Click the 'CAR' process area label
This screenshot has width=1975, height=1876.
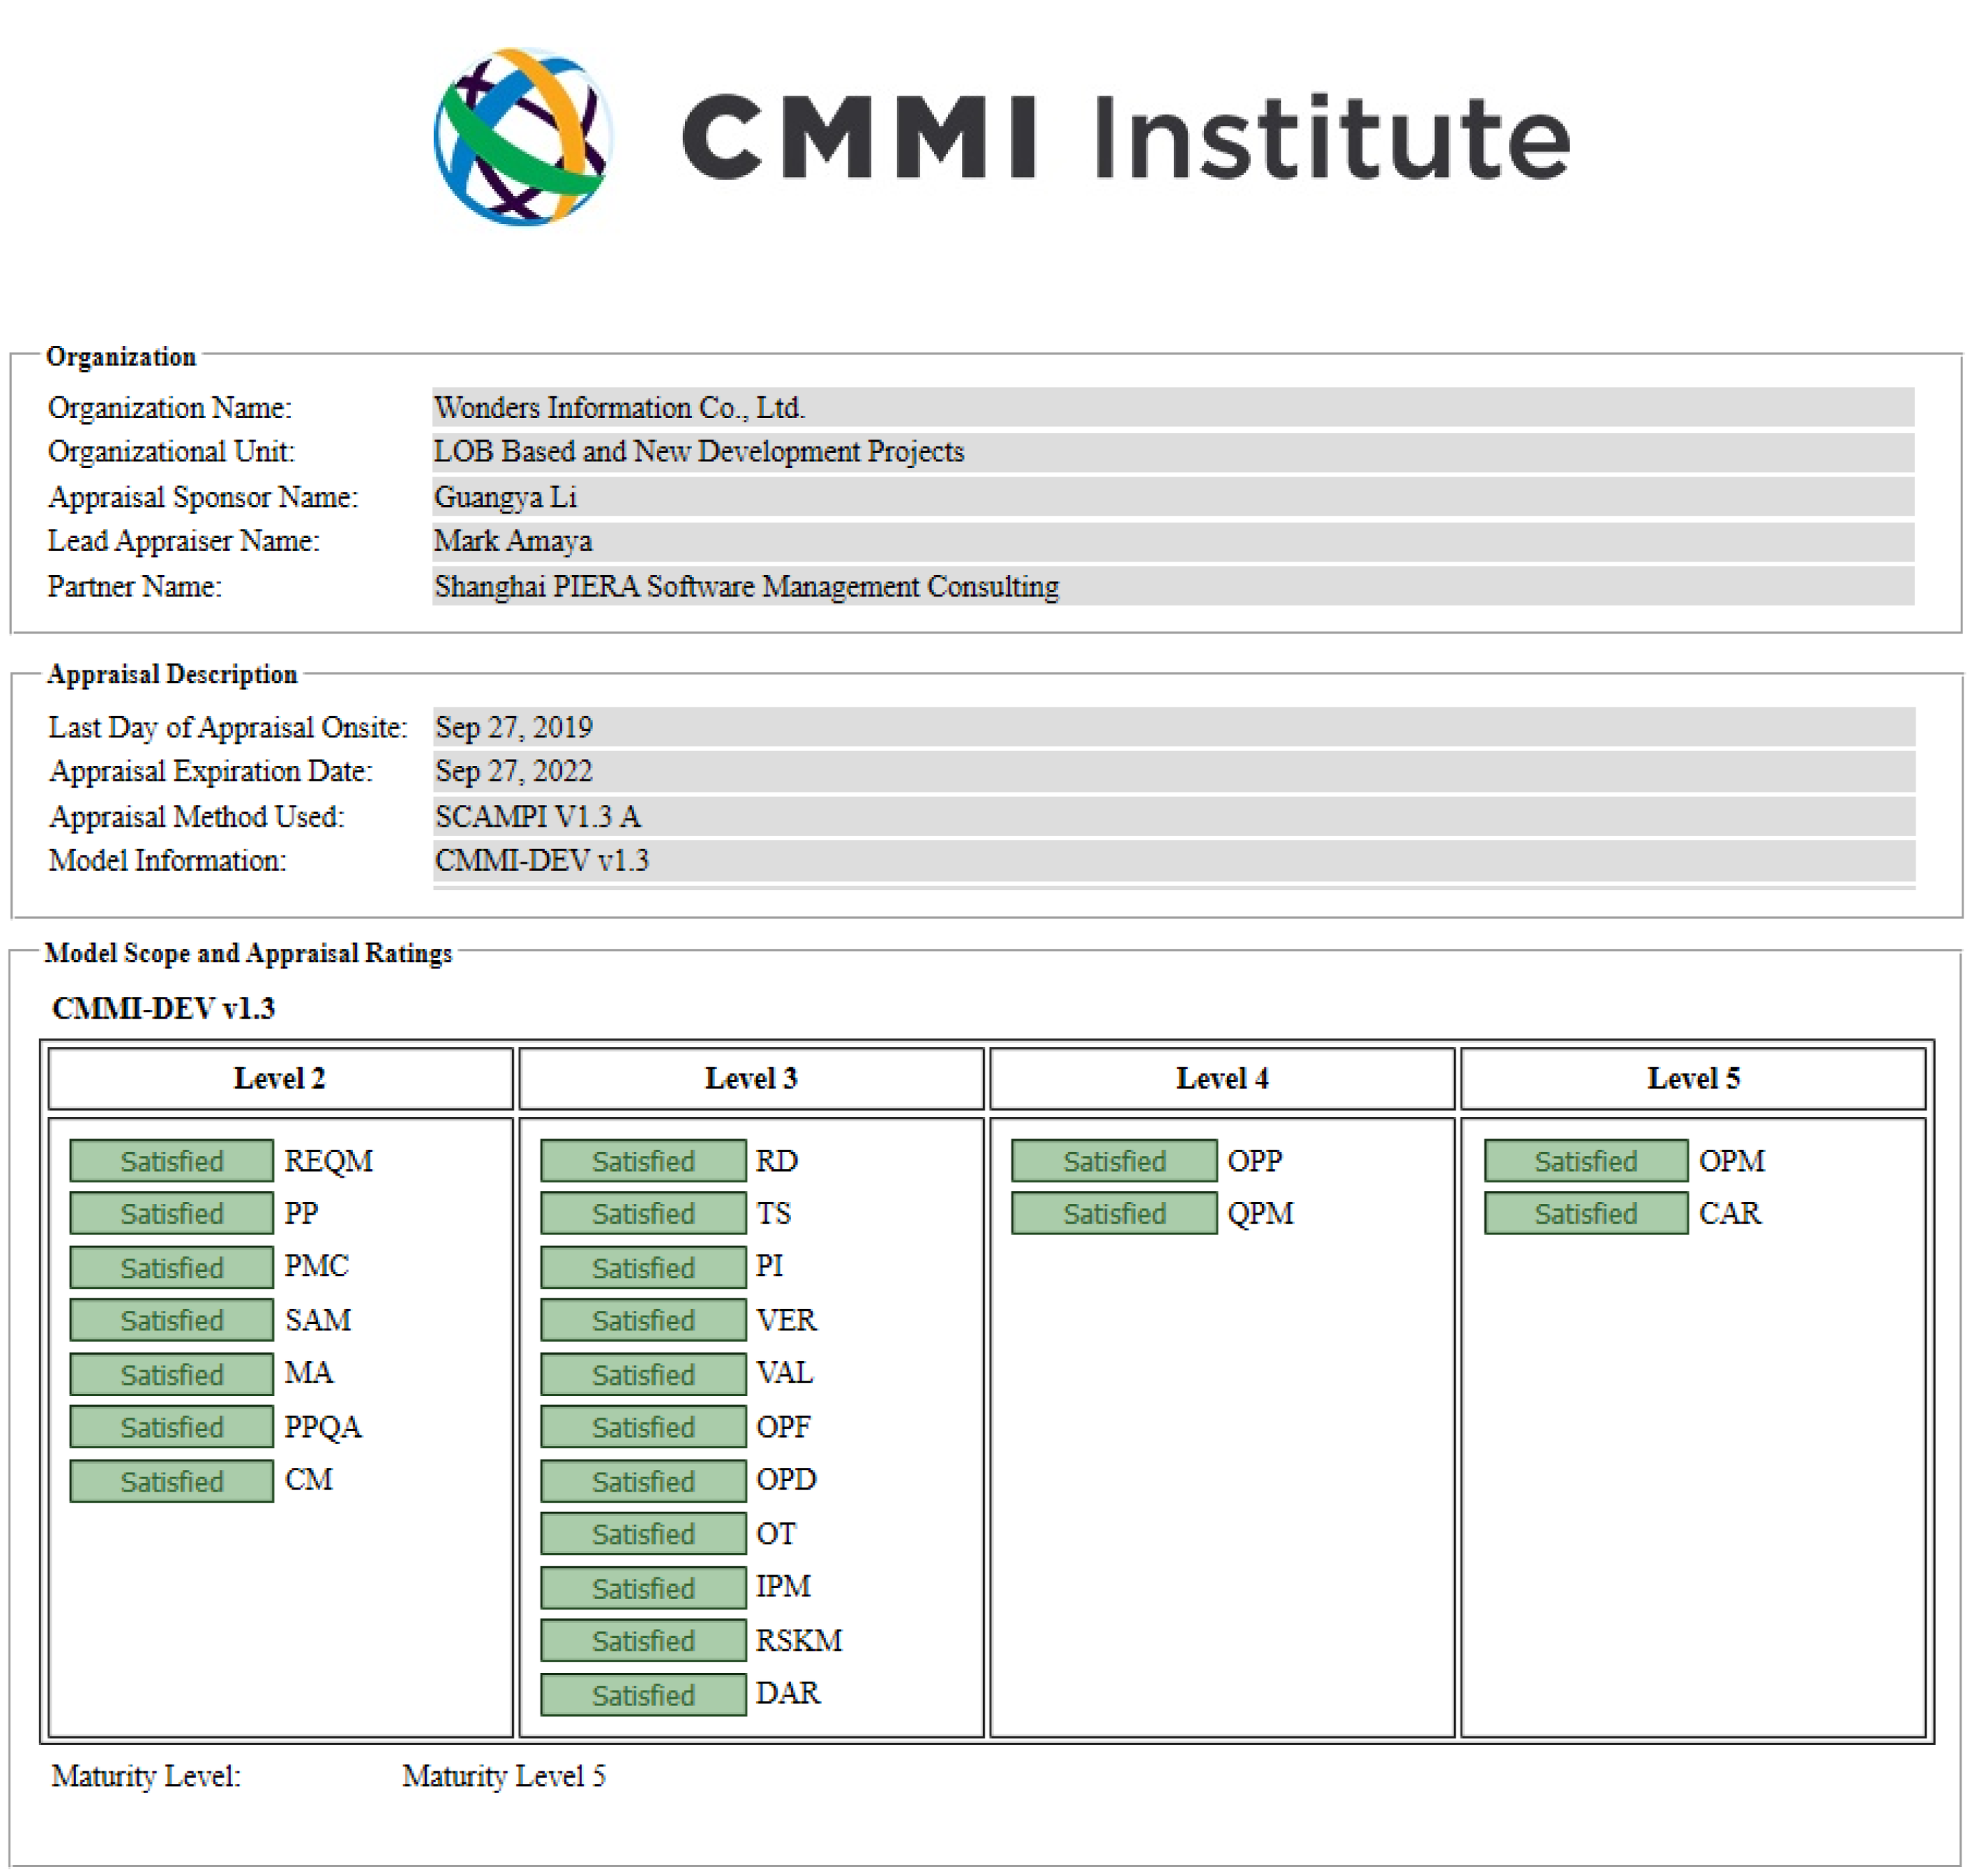[1730, 1213]
